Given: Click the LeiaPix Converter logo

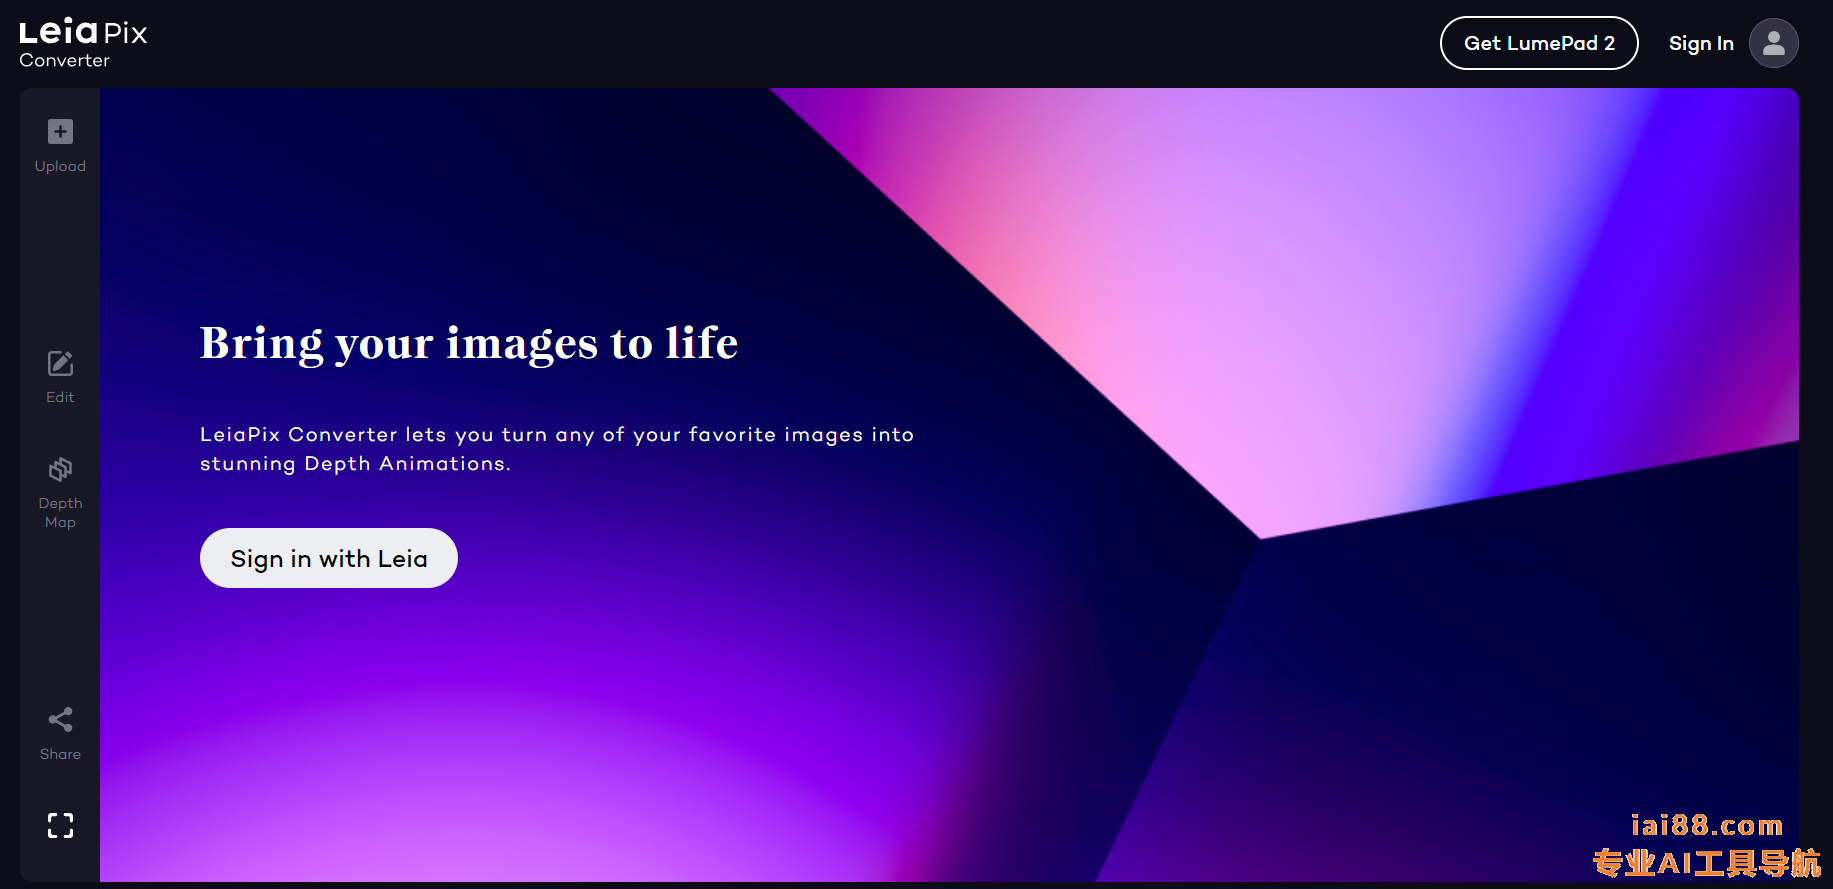Looking at the screenshot, I should [x=83, y=43].
